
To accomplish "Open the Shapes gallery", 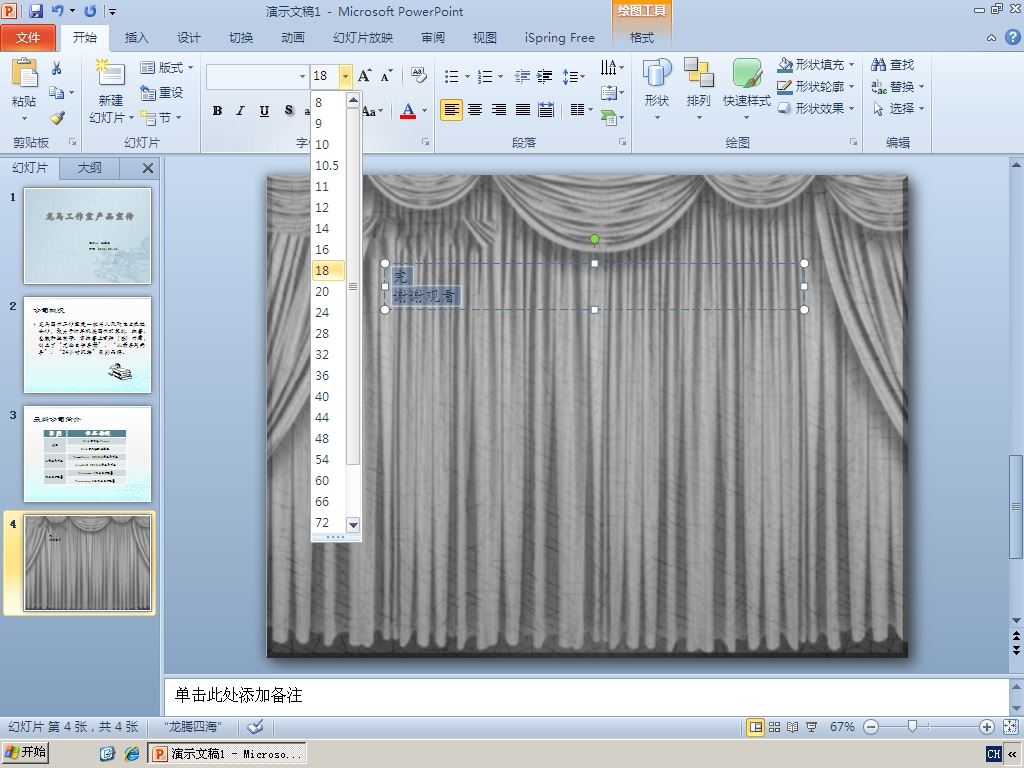I will (x=656, y=89).
